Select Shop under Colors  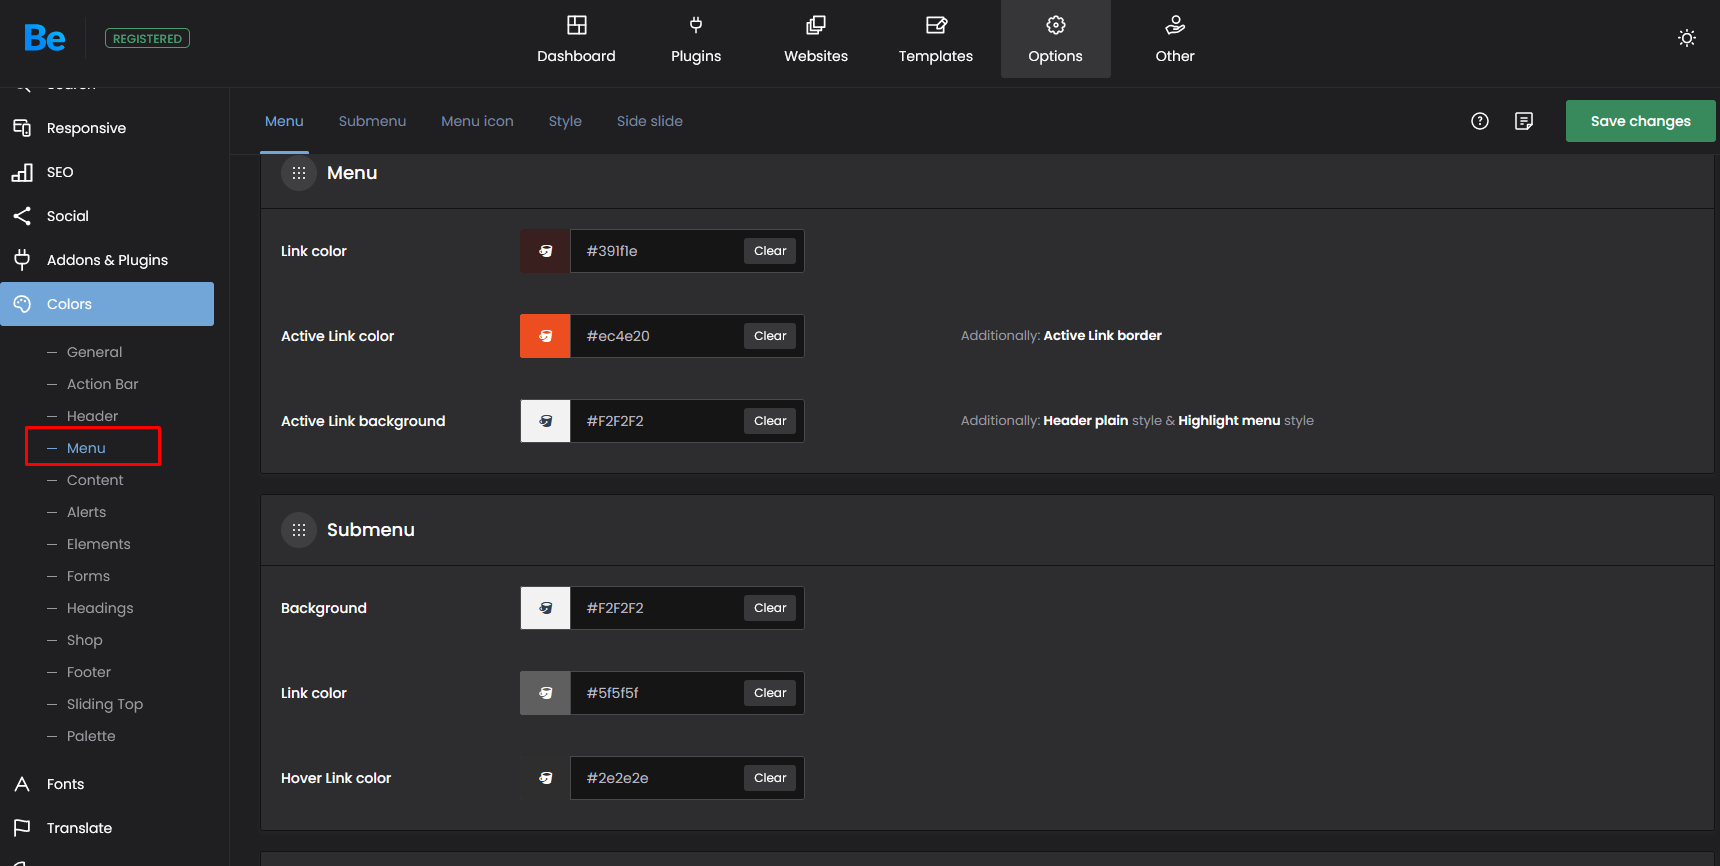click(84, 640)
